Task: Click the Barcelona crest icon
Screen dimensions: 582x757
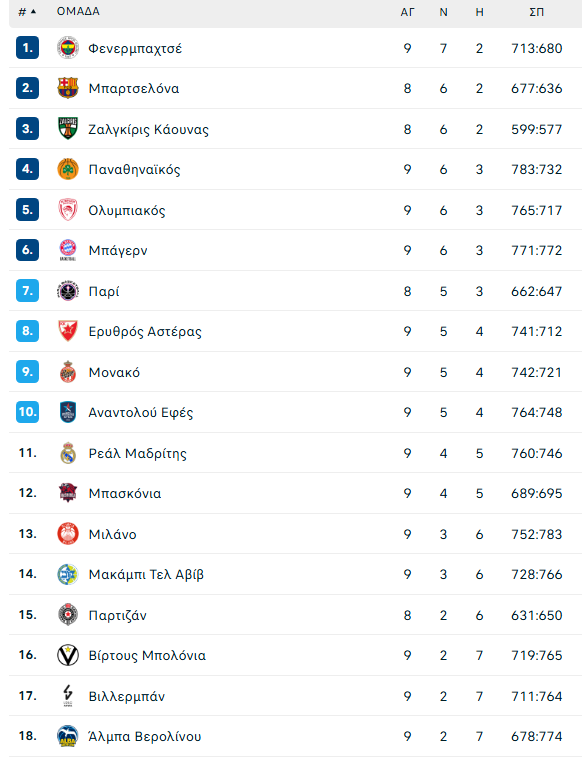Action: [68, 88]
